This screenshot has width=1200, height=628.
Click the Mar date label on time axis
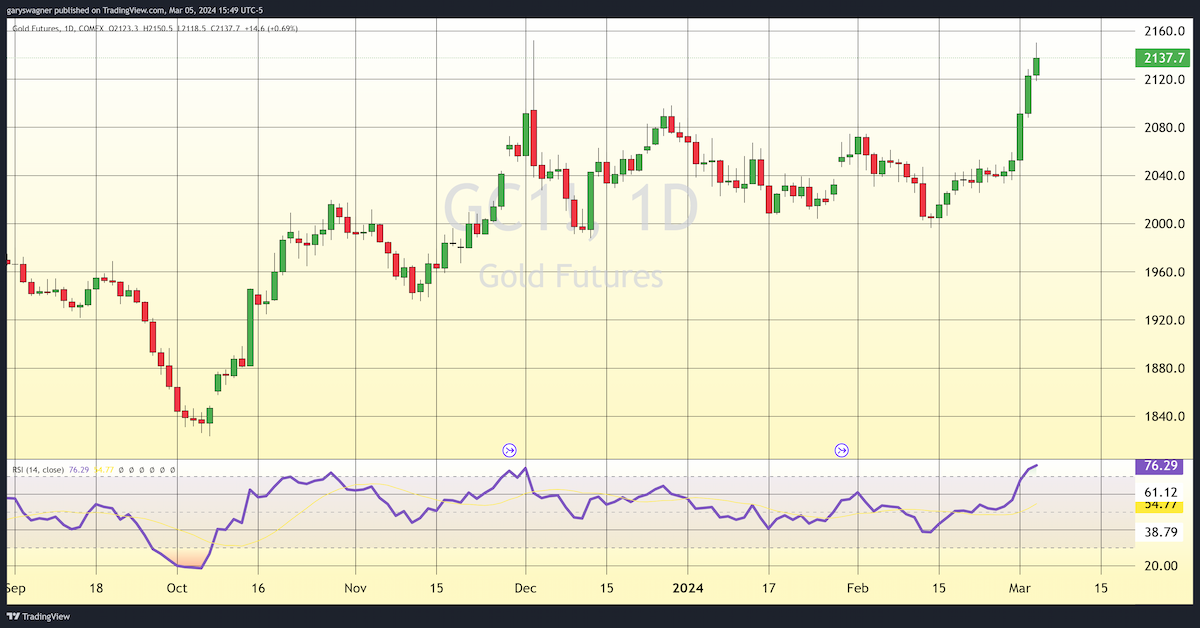coord(1020,588)
